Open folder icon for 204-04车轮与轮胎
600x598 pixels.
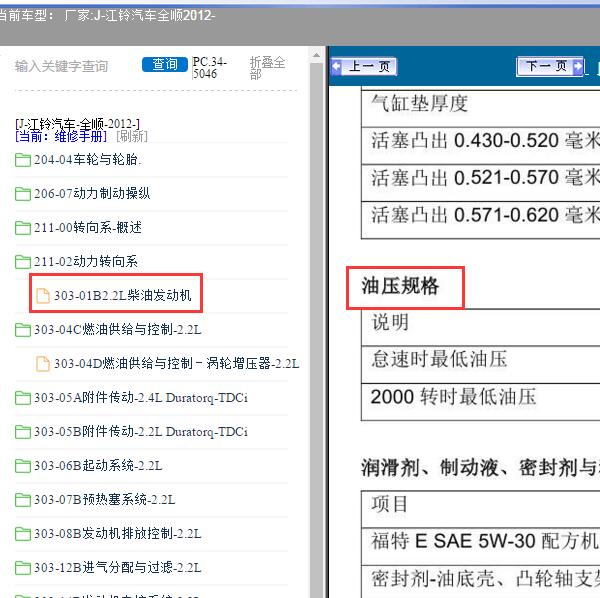(23, 160)
